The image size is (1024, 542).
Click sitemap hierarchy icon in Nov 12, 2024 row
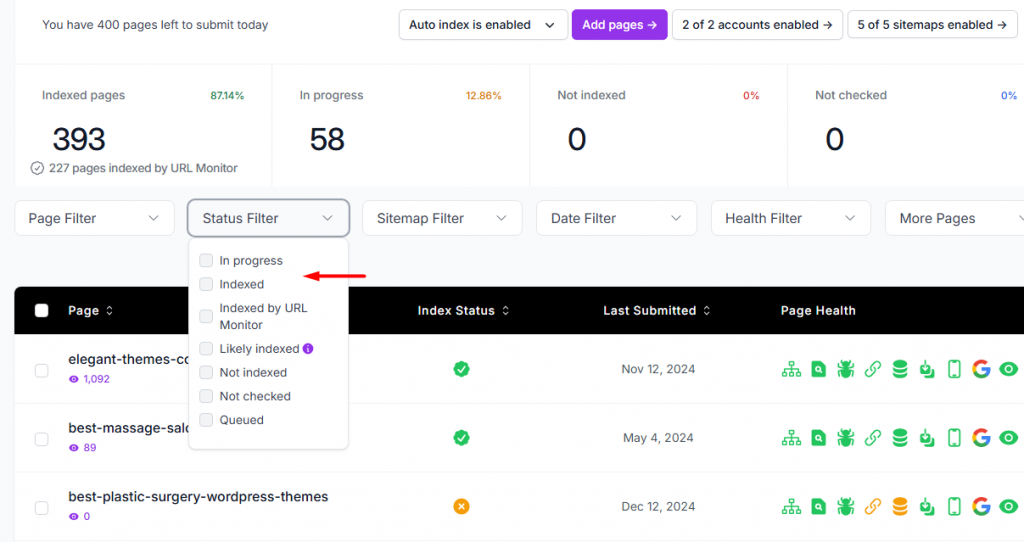pos(792,370)
